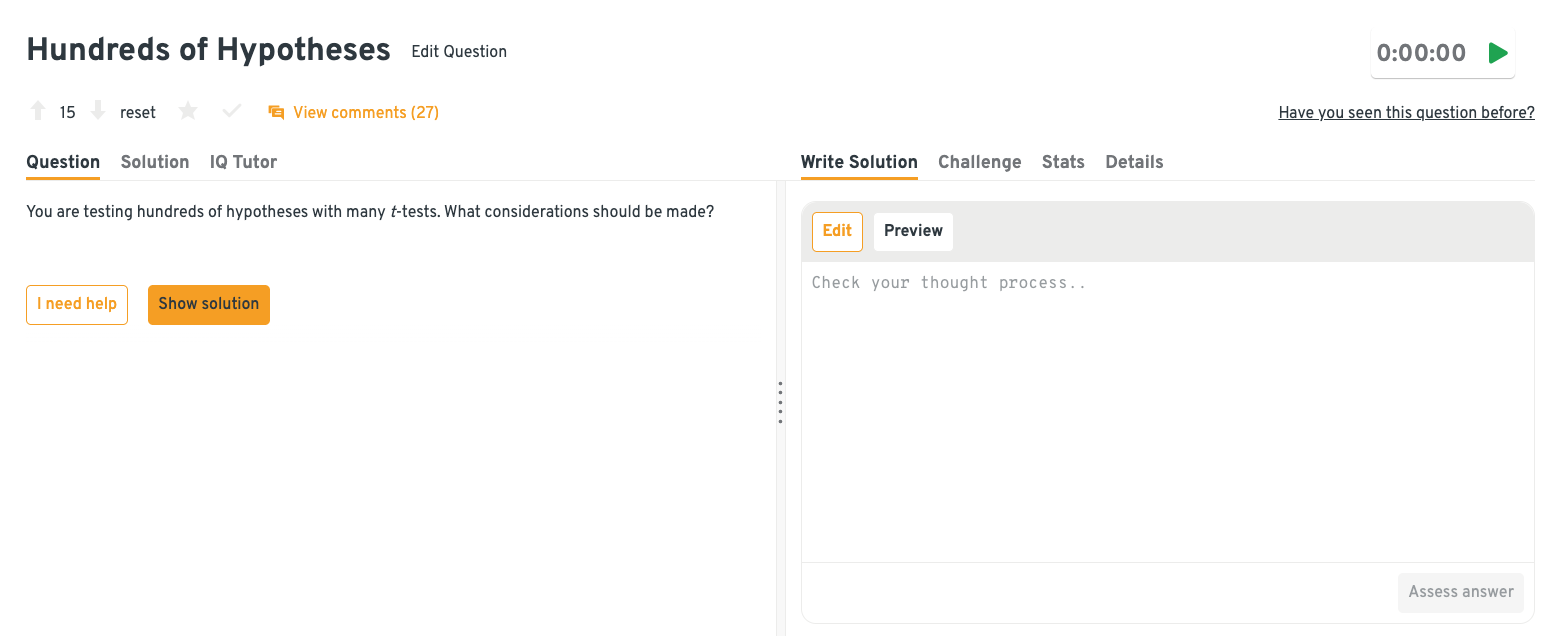This screenshot has height=636, width=1557.
Task: Toggle Preview mode in the solution editor
Action: (x=913, y=231)
